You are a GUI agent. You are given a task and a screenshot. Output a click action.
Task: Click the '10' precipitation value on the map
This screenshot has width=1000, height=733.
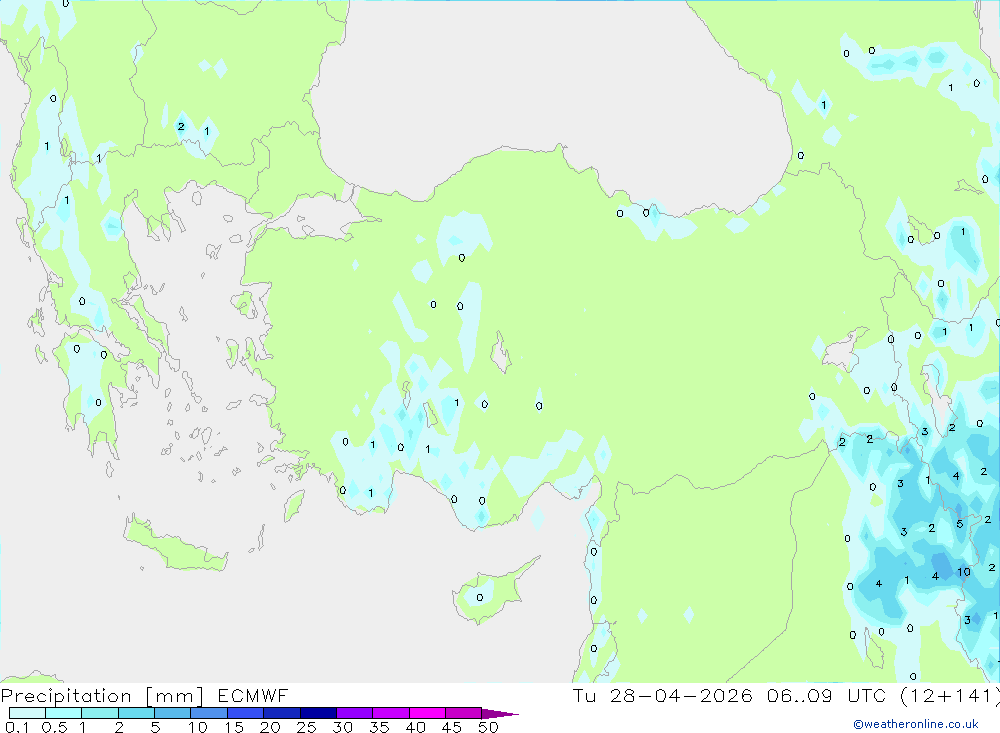(964, 572)
